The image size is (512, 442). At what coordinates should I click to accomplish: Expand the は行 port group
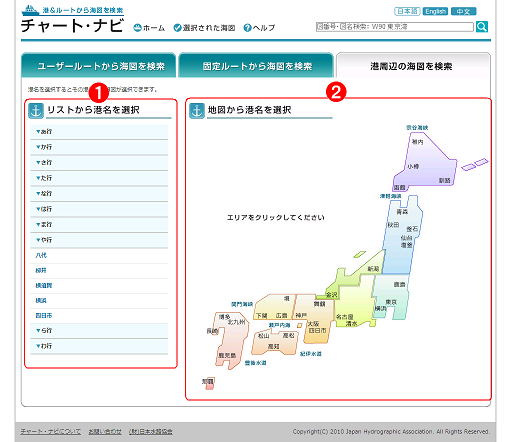click(x=99, y=209)
